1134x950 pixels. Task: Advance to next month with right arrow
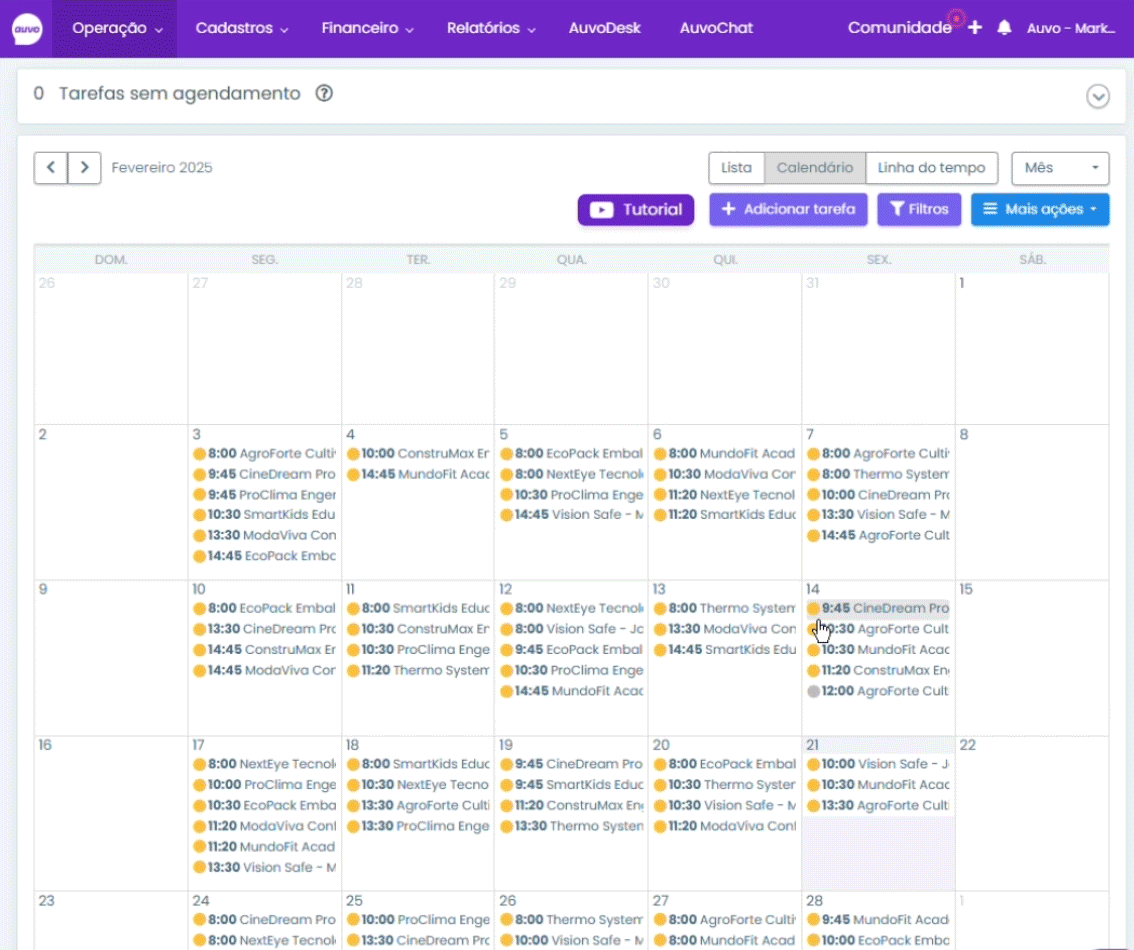tap(85, 168)
